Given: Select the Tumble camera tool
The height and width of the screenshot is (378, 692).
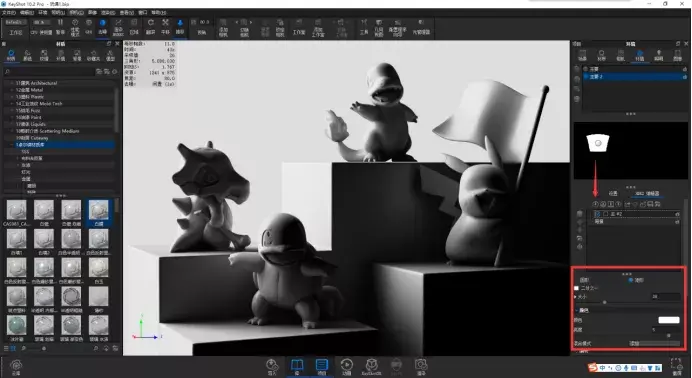Looking at the screenshot, I should [x=150, y=27].
